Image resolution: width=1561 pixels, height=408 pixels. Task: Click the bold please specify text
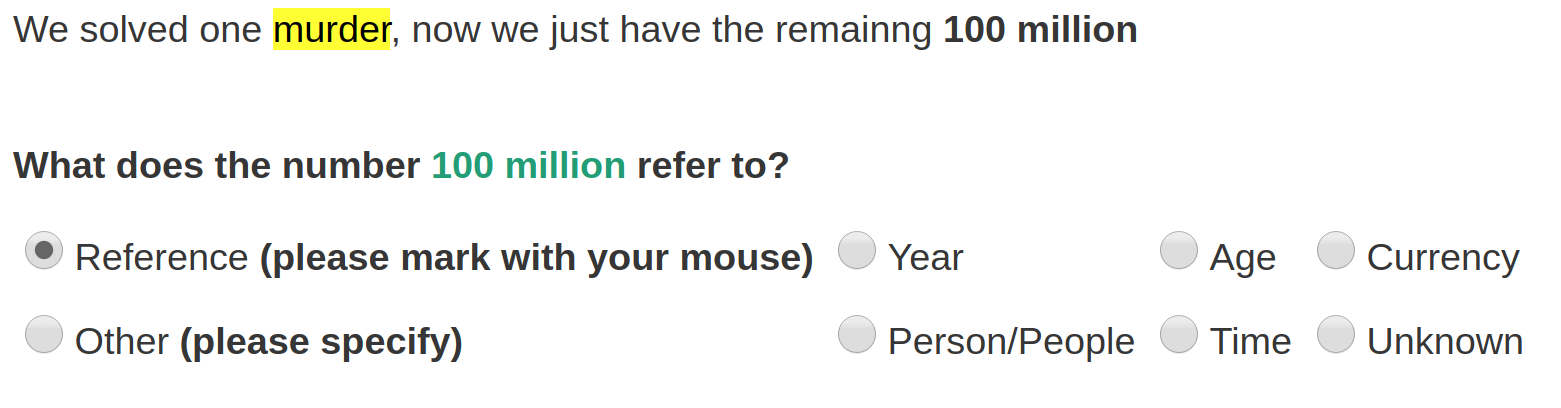tap(321, 342)
